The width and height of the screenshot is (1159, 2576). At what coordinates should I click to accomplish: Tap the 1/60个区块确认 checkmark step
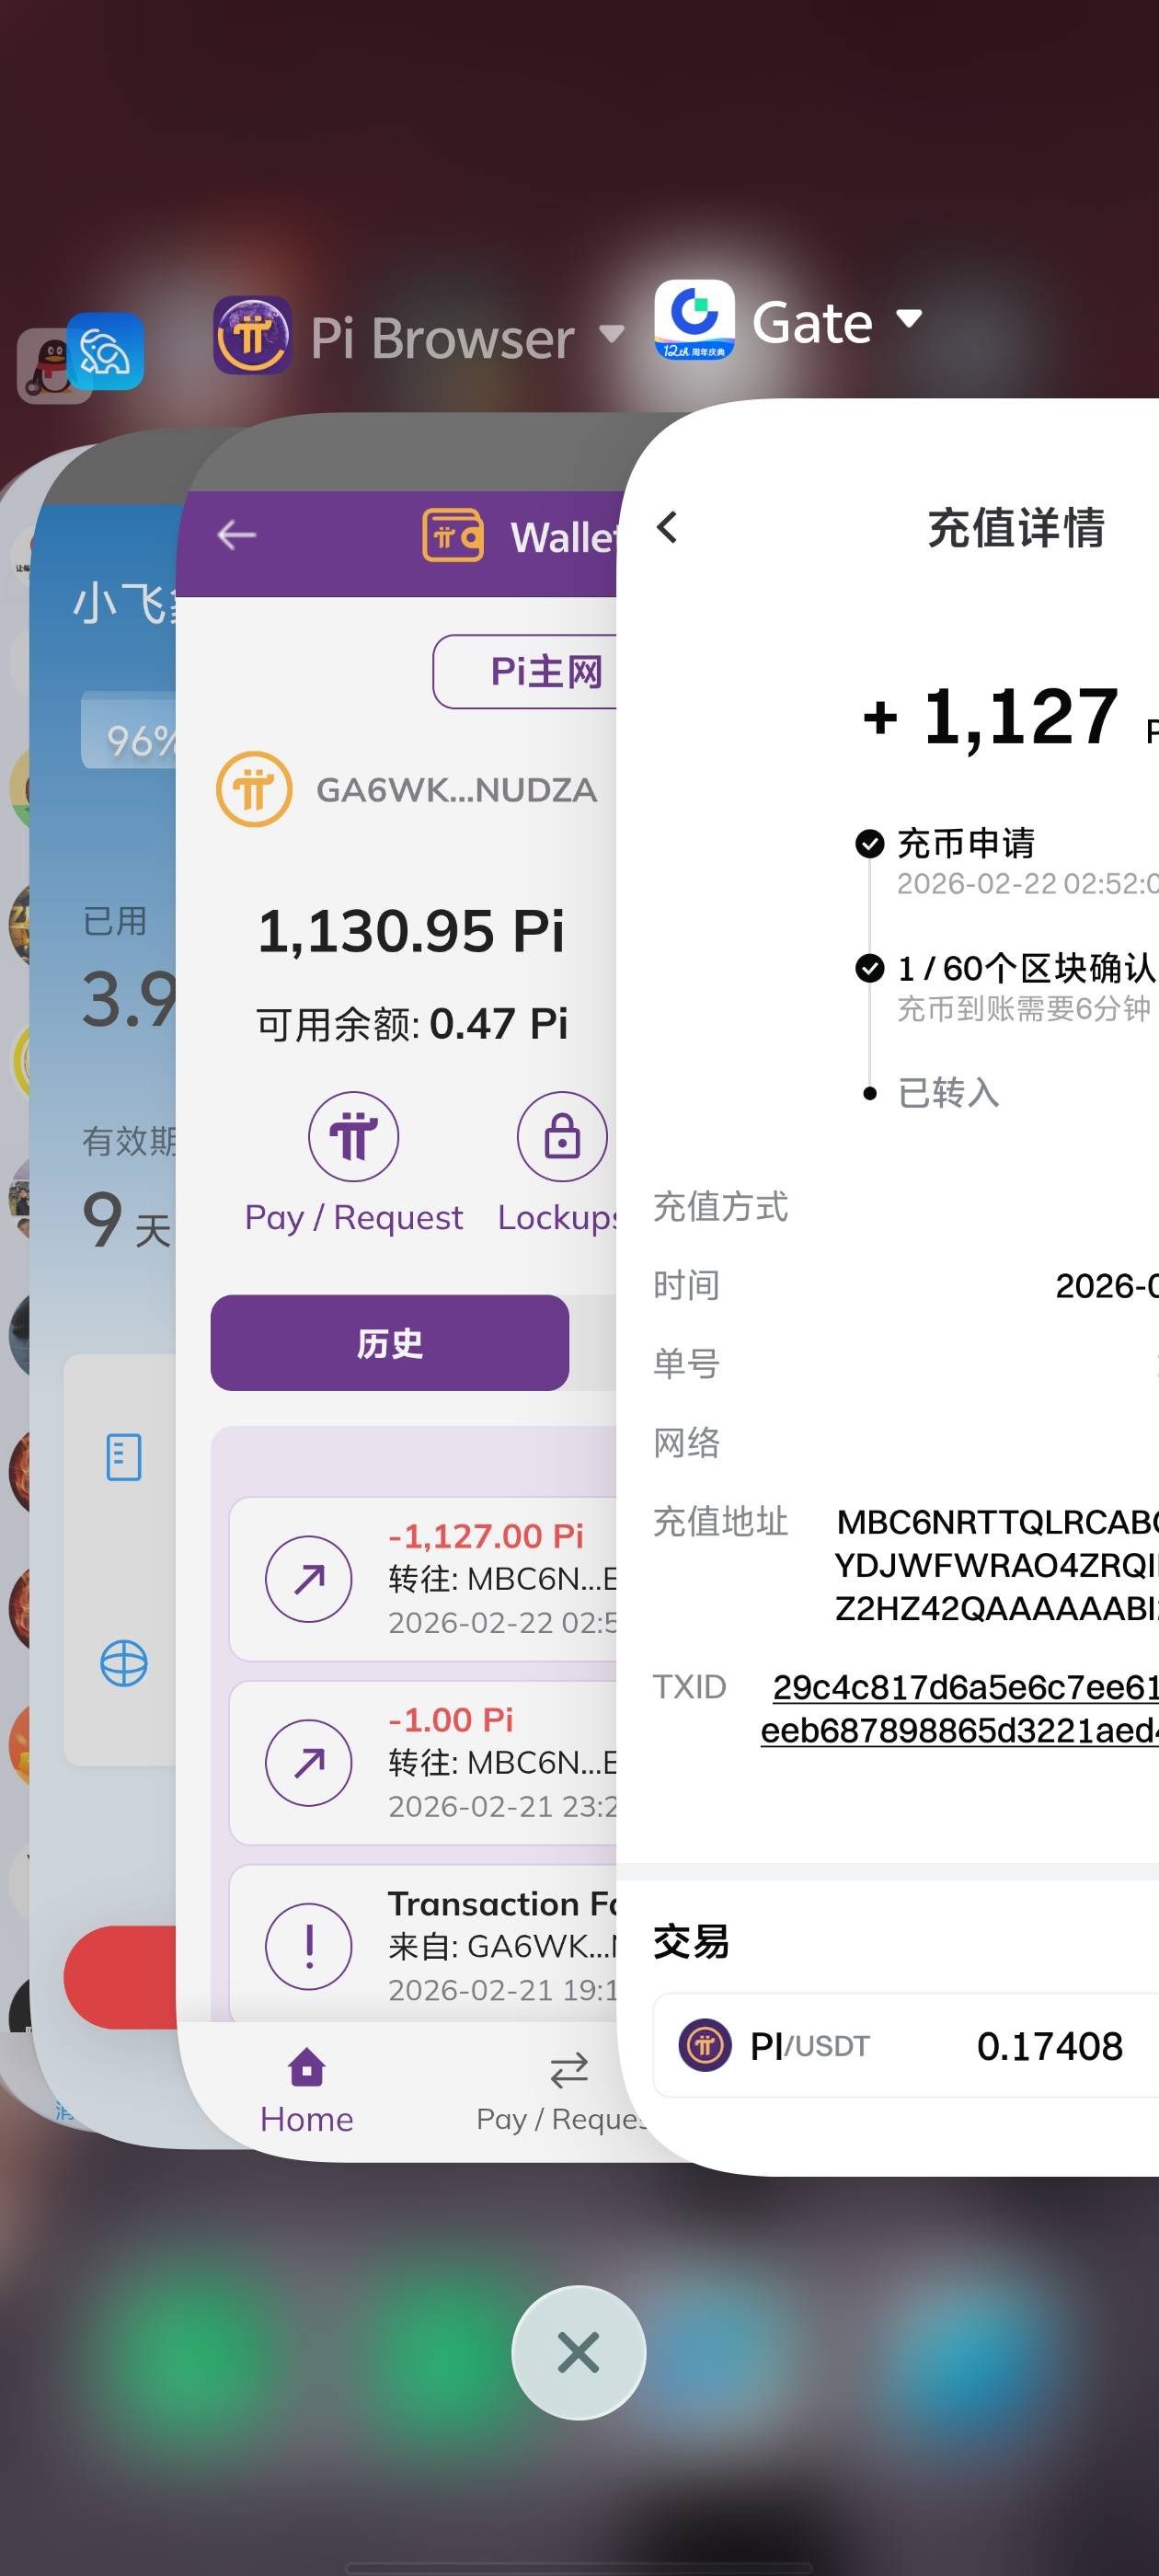coord(870,968)
